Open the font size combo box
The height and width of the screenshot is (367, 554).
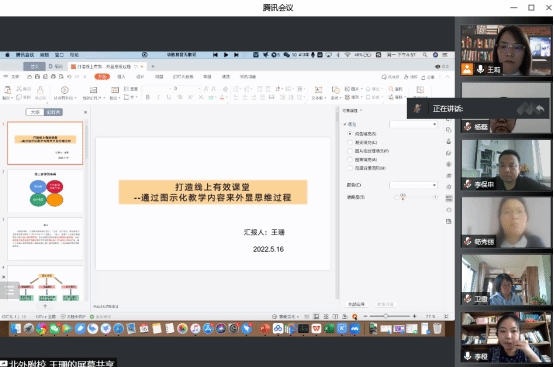click(x=187, y=89)
